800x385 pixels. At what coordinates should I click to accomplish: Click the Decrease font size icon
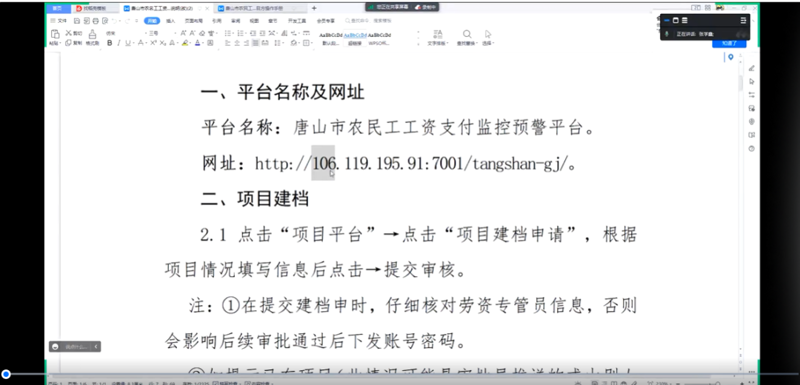click(x=192, y=33)
